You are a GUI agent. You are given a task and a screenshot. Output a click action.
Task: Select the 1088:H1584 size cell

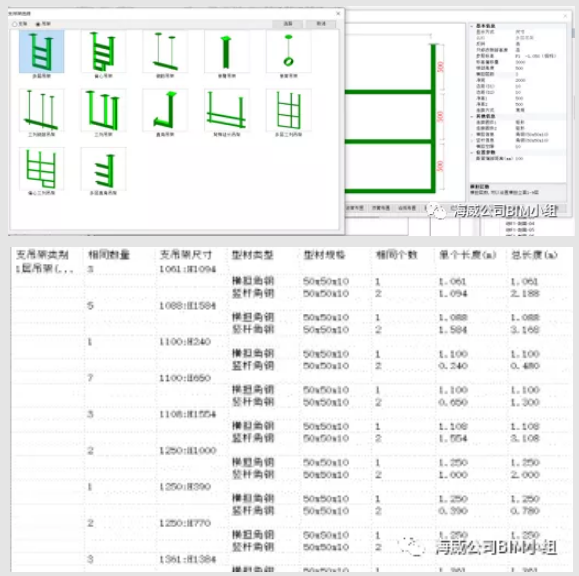point(187,305)
